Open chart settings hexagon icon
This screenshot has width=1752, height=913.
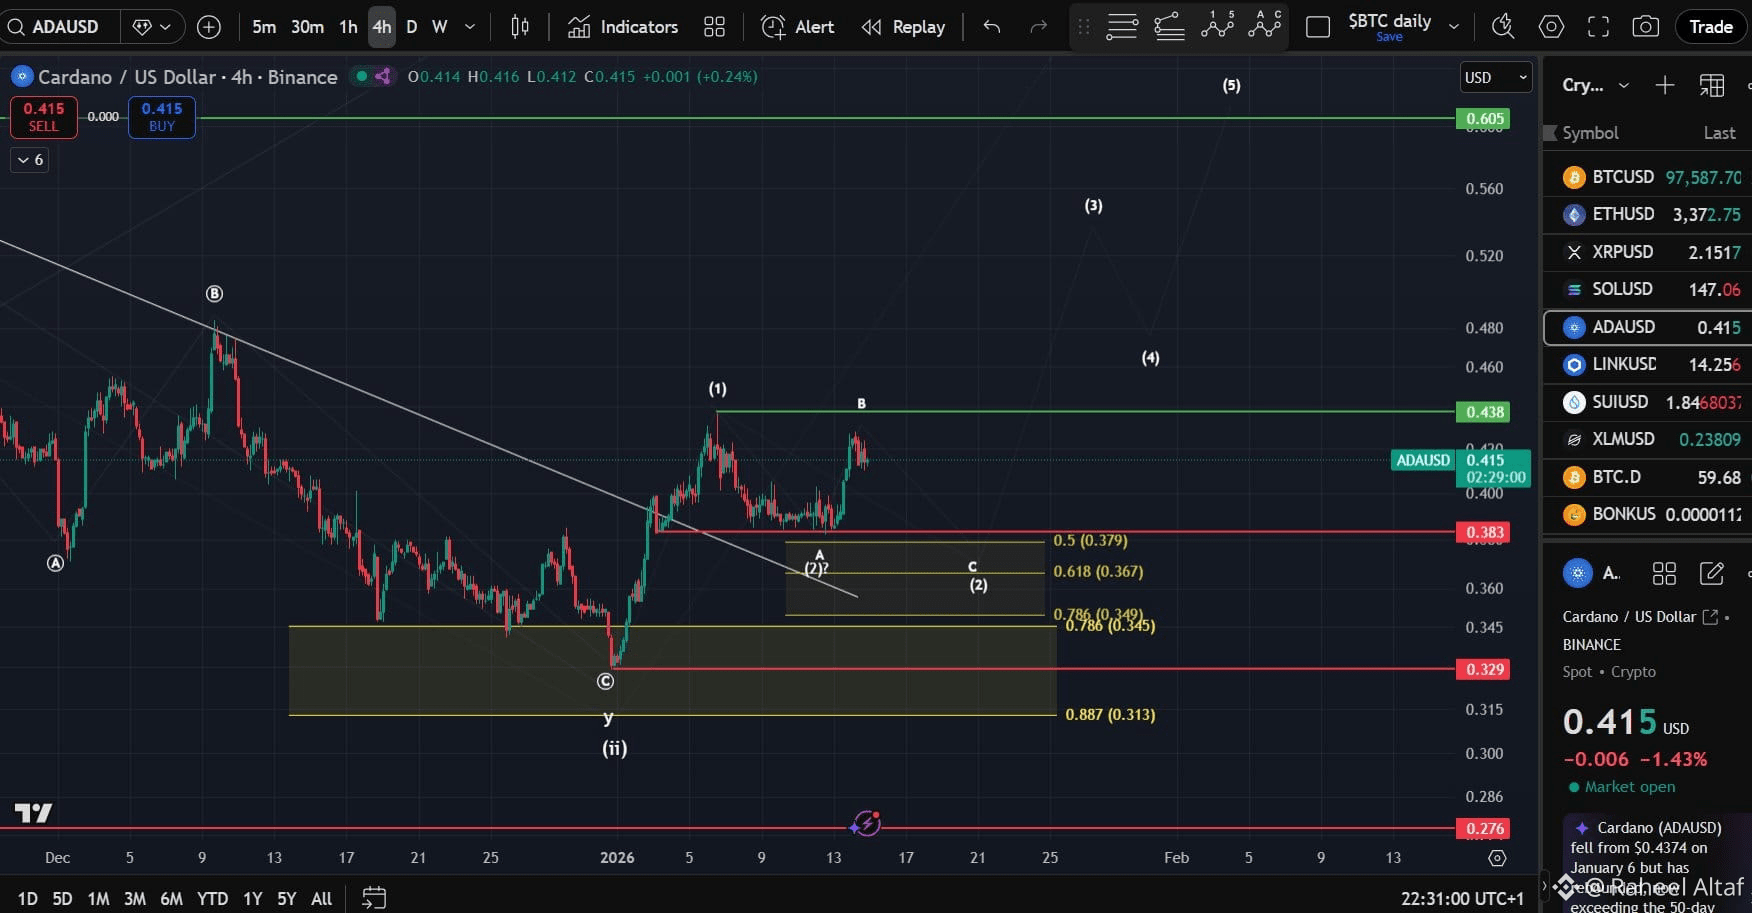1551,27
